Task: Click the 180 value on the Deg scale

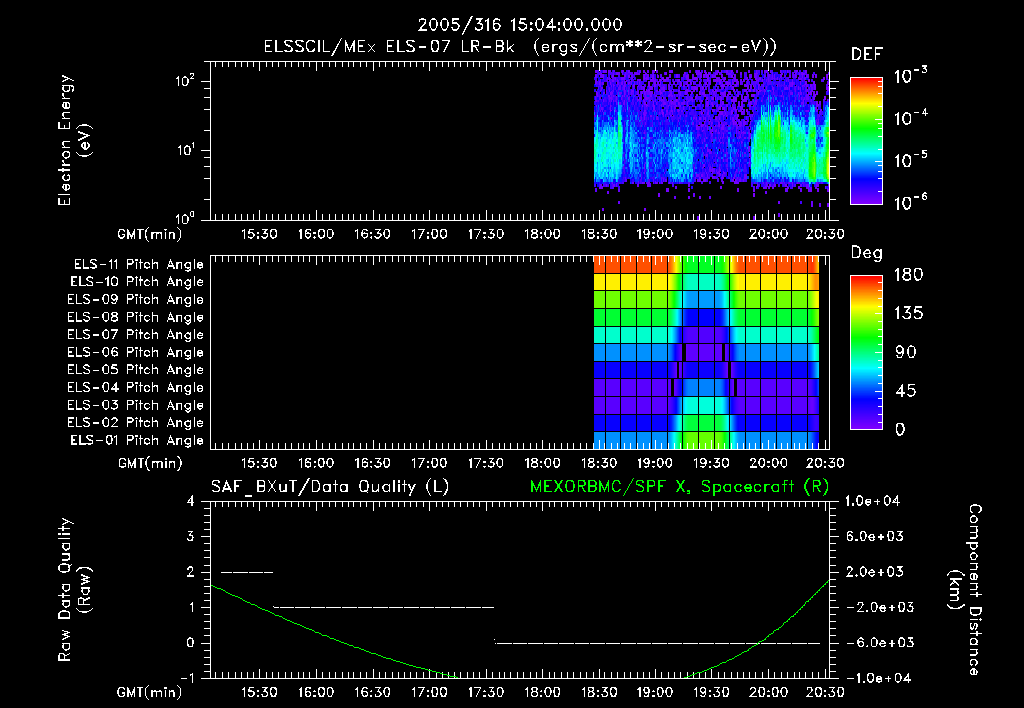Action: pos(908,274)
